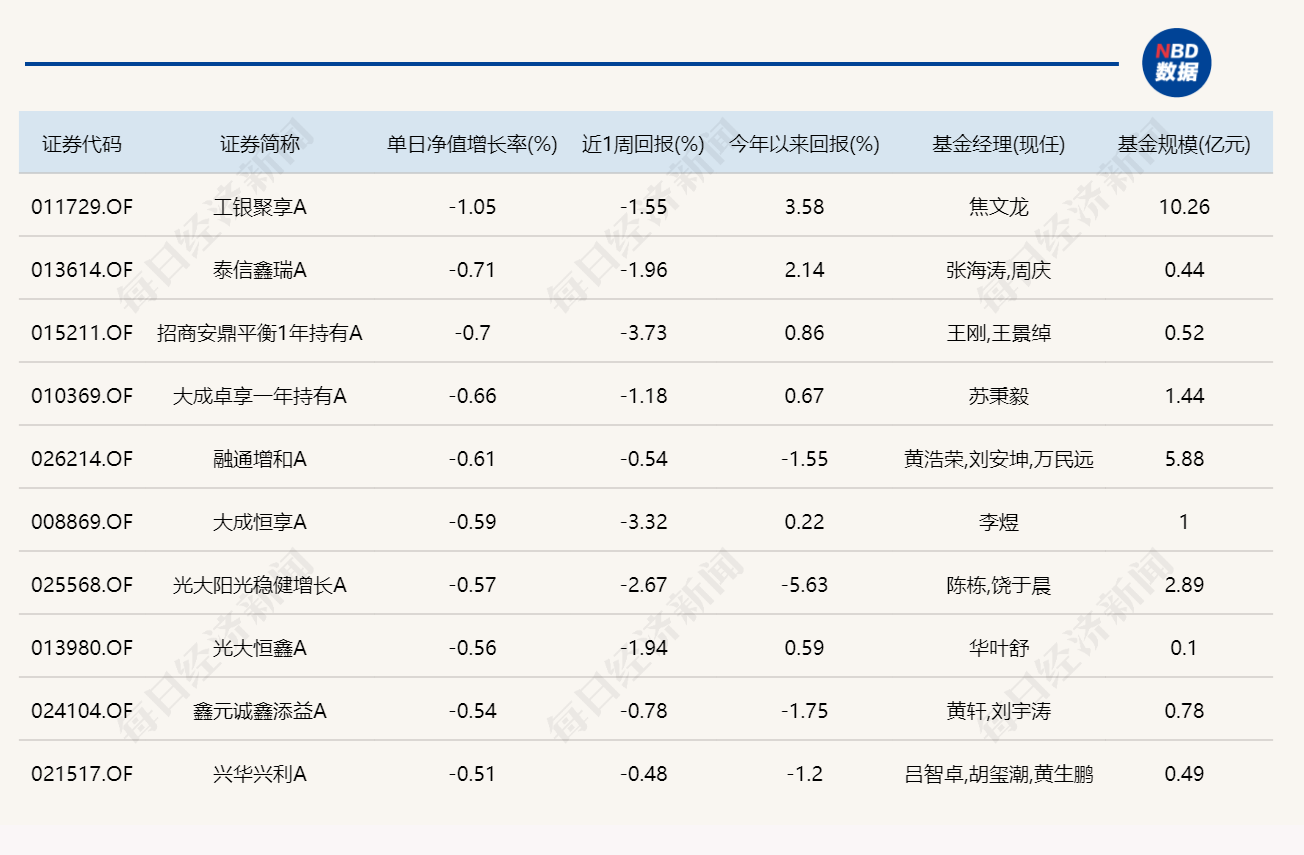Click security code 015211.OF
The width and height of the screenshot is (1304, 855).
point(82,333)
